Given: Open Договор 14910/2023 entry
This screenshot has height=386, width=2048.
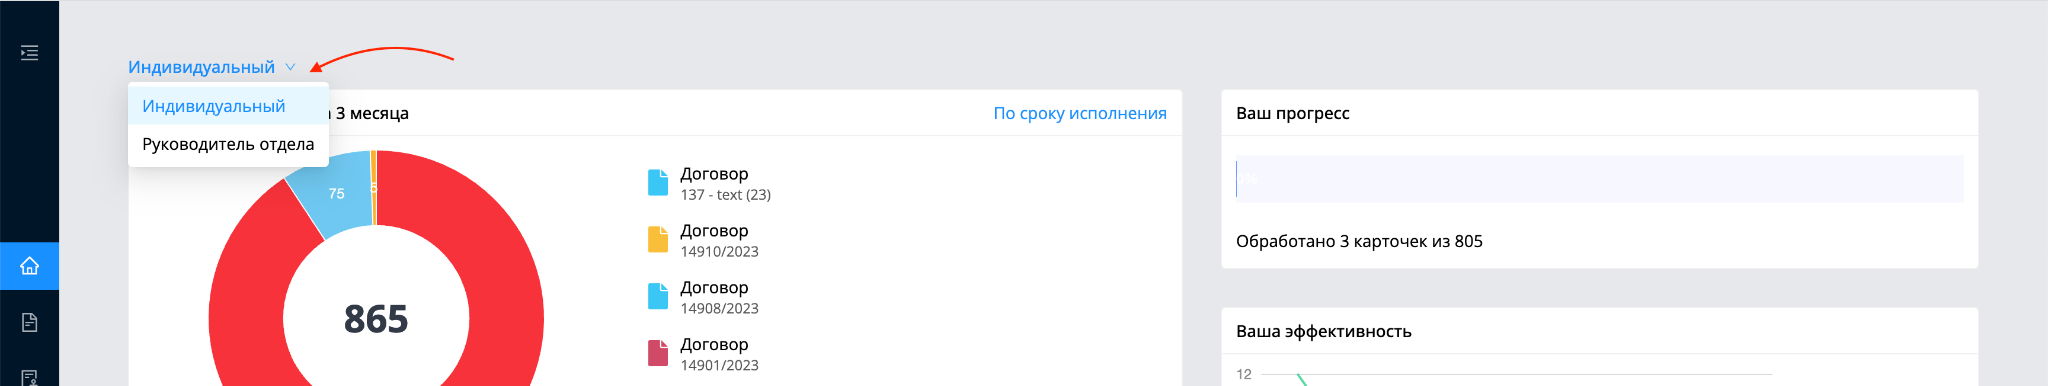Looking at the screenshot, I should pos(719,240).
